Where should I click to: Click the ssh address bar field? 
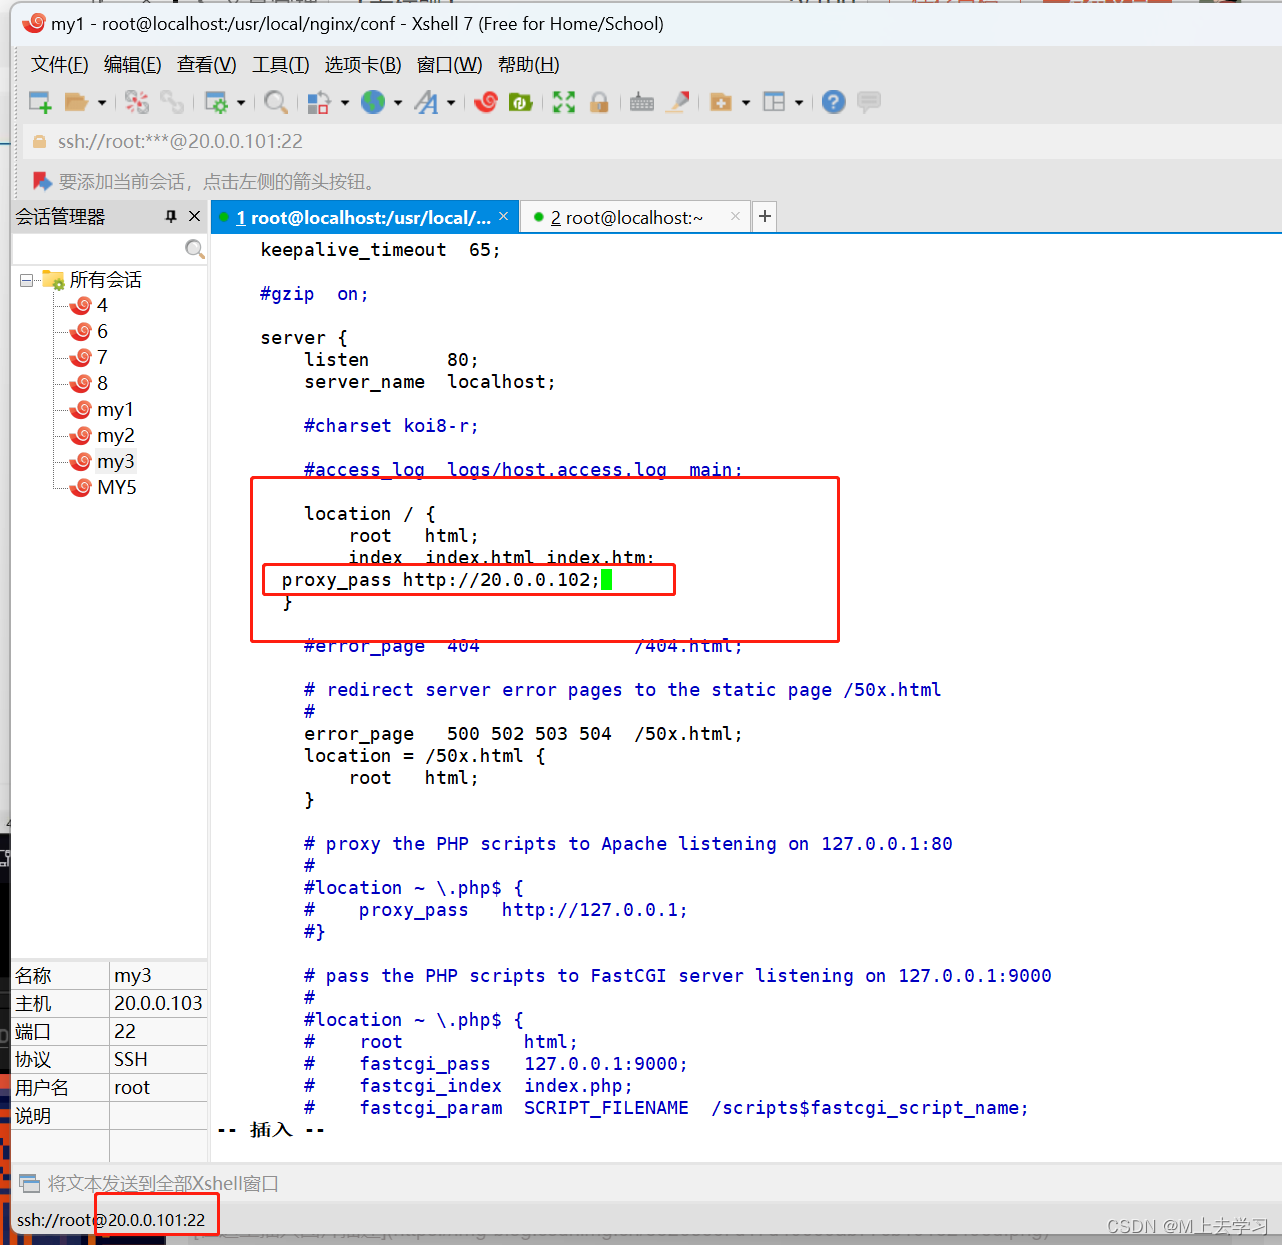(650, 142)
